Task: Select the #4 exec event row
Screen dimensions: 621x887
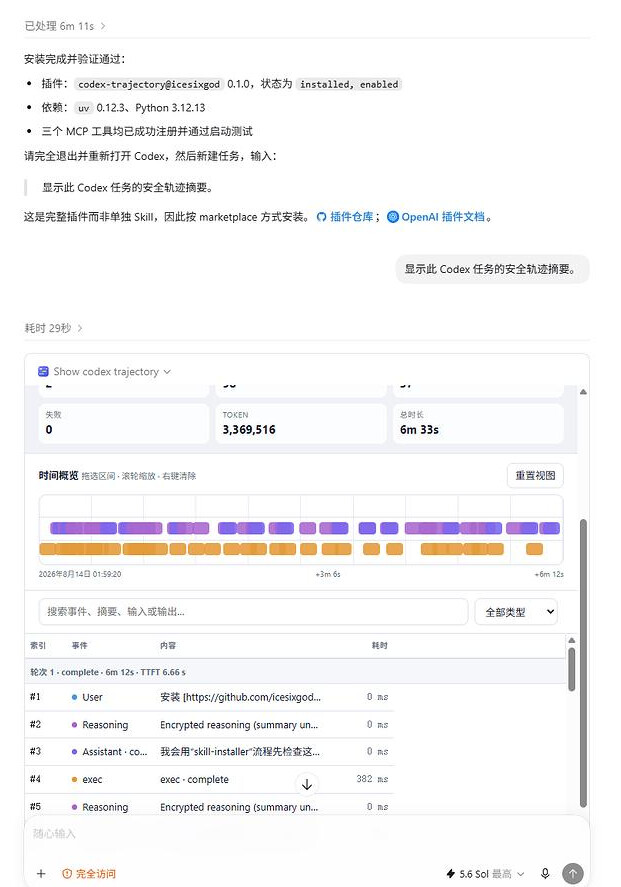Action: point(209,779)
